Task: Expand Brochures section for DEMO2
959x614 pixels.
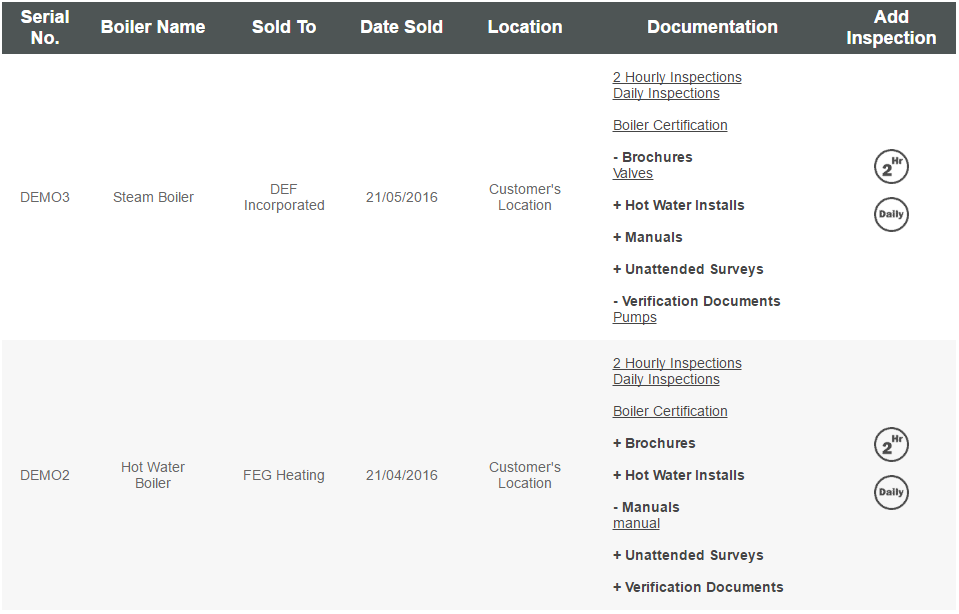Action: 654,443
